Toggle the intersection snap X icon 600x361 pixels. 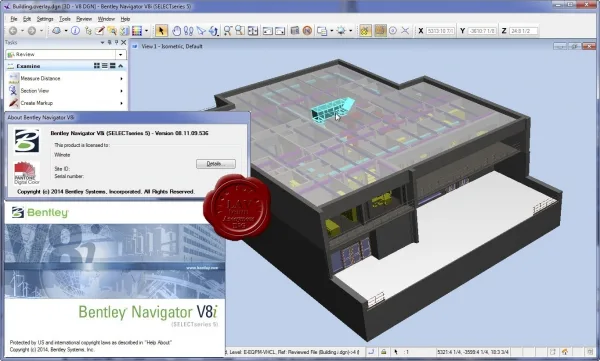point(405,31)
